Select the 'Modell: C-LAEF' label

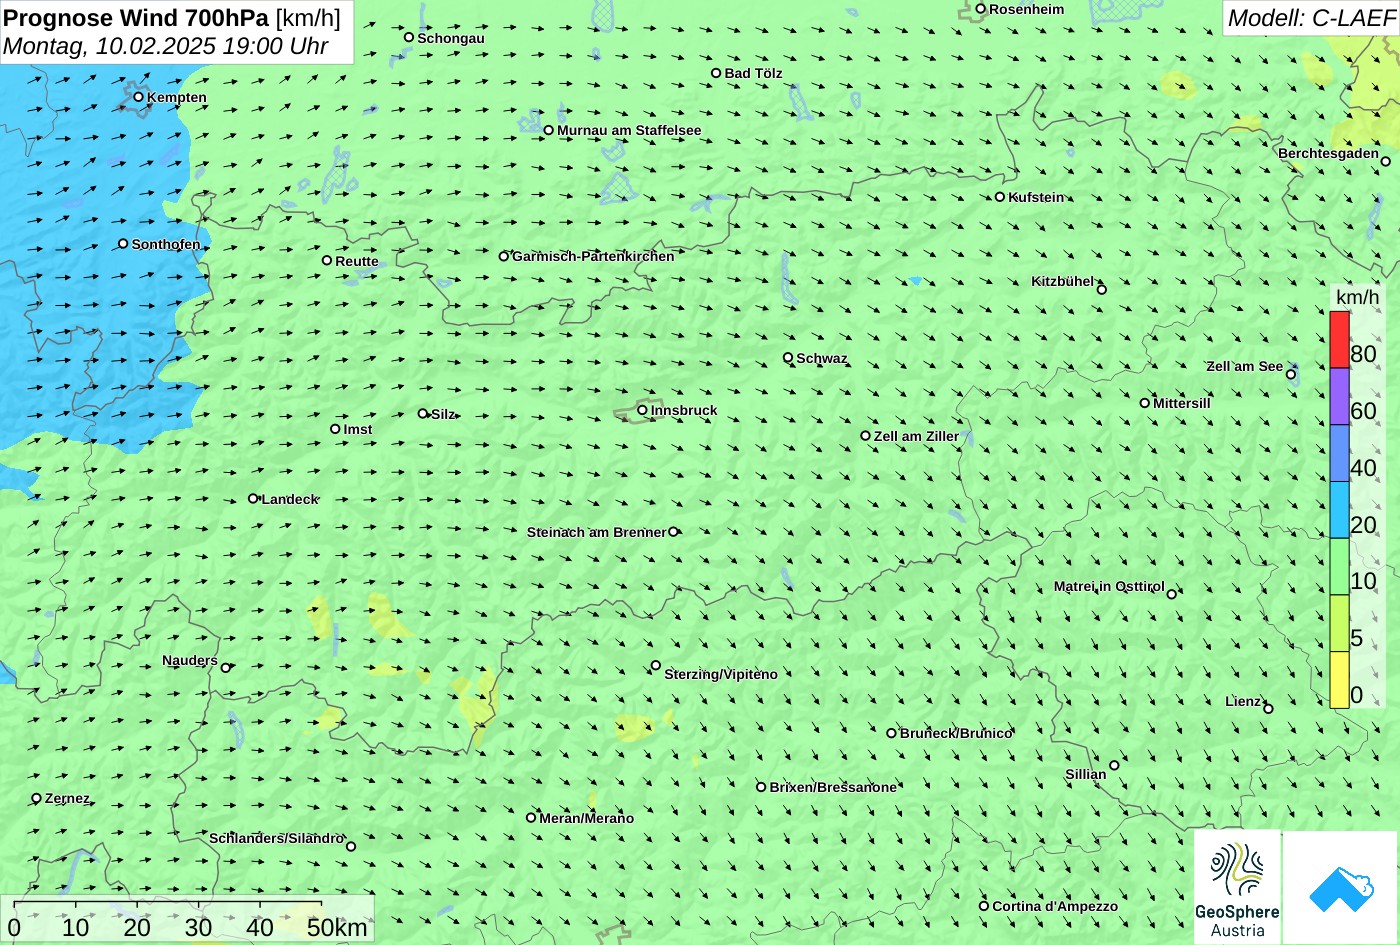pyautogui.click(x=1310, y=17)
